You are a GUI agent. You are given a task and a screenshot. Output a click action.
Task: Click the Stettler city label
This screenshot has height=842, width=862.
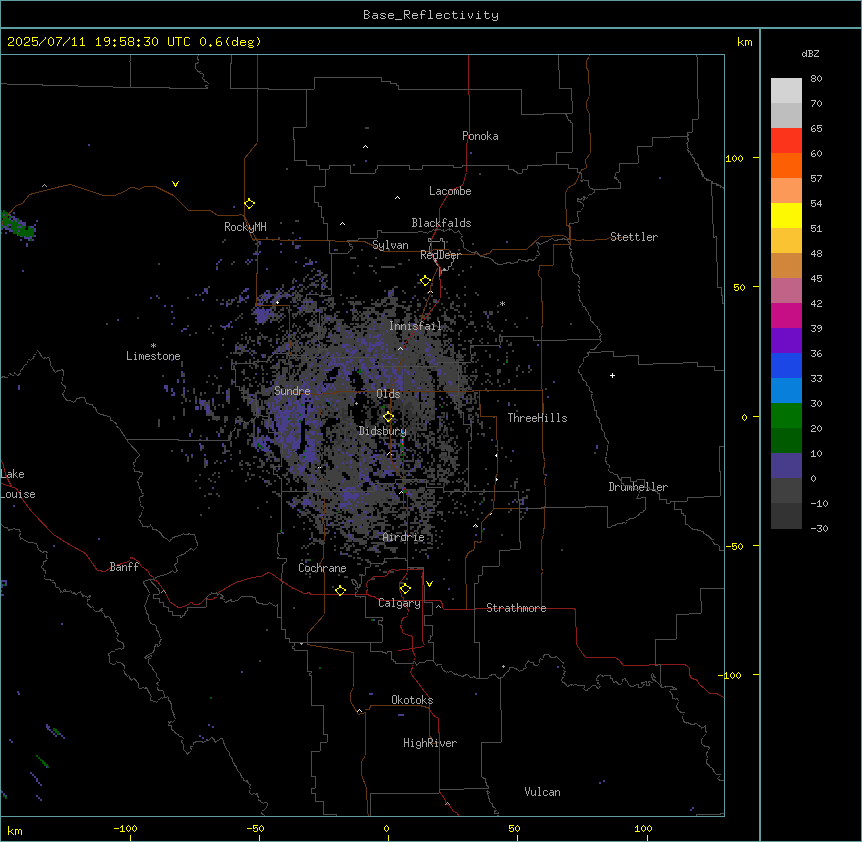[x=634, y=237]
